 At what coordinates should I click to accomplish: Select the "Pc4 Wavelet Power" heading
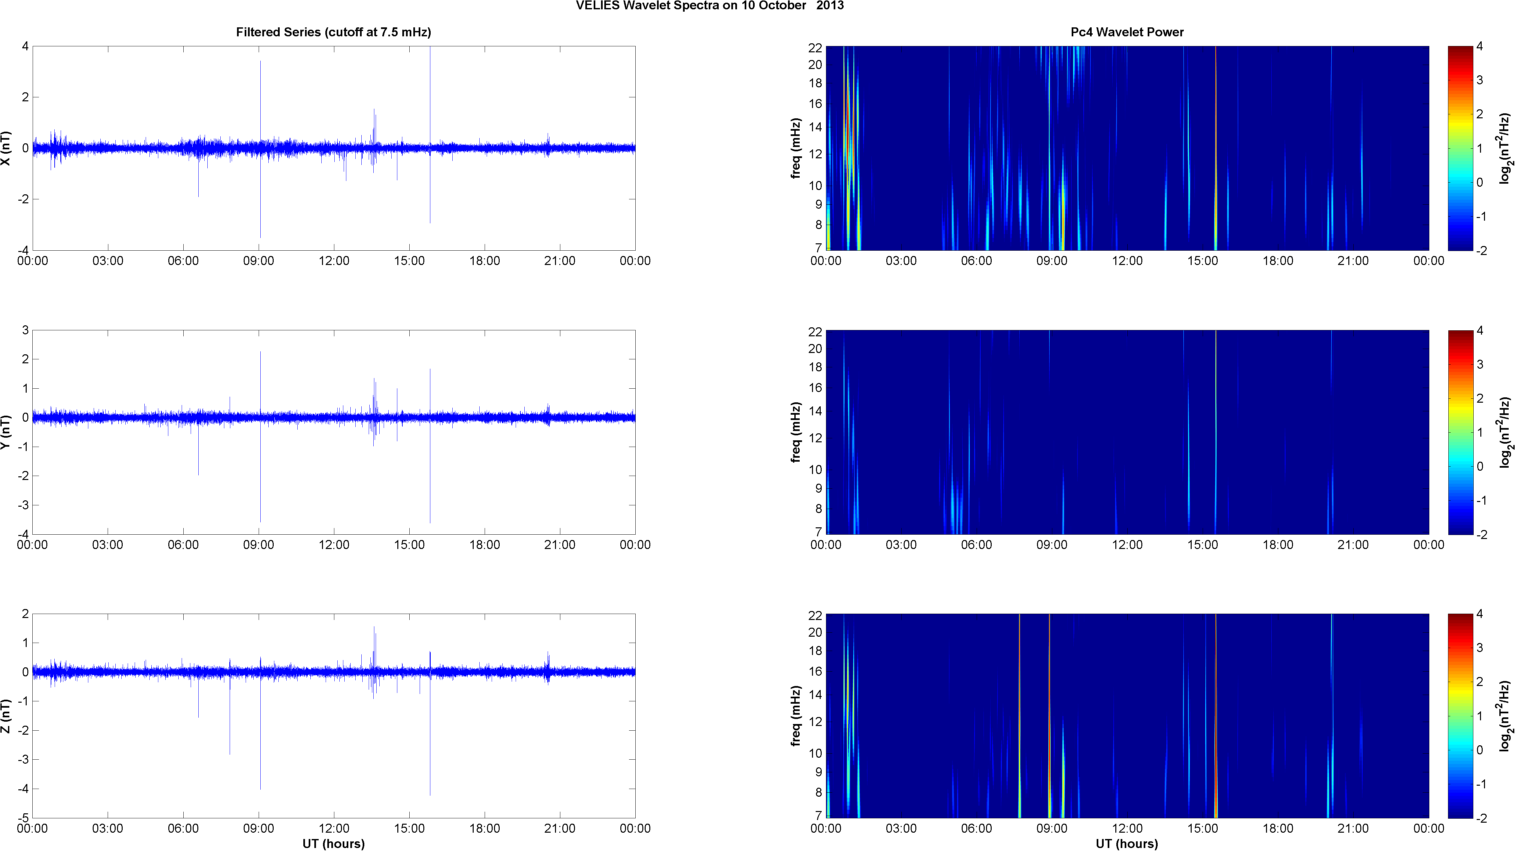[1127, 32]
